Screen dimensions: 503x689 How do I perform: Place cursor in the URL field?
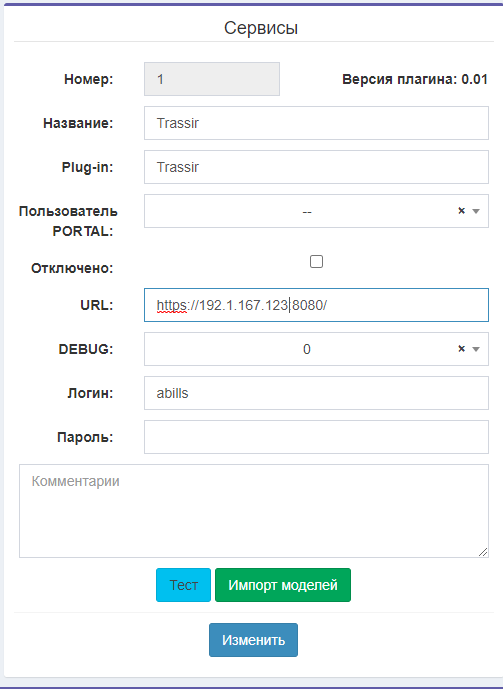point(316,305)
